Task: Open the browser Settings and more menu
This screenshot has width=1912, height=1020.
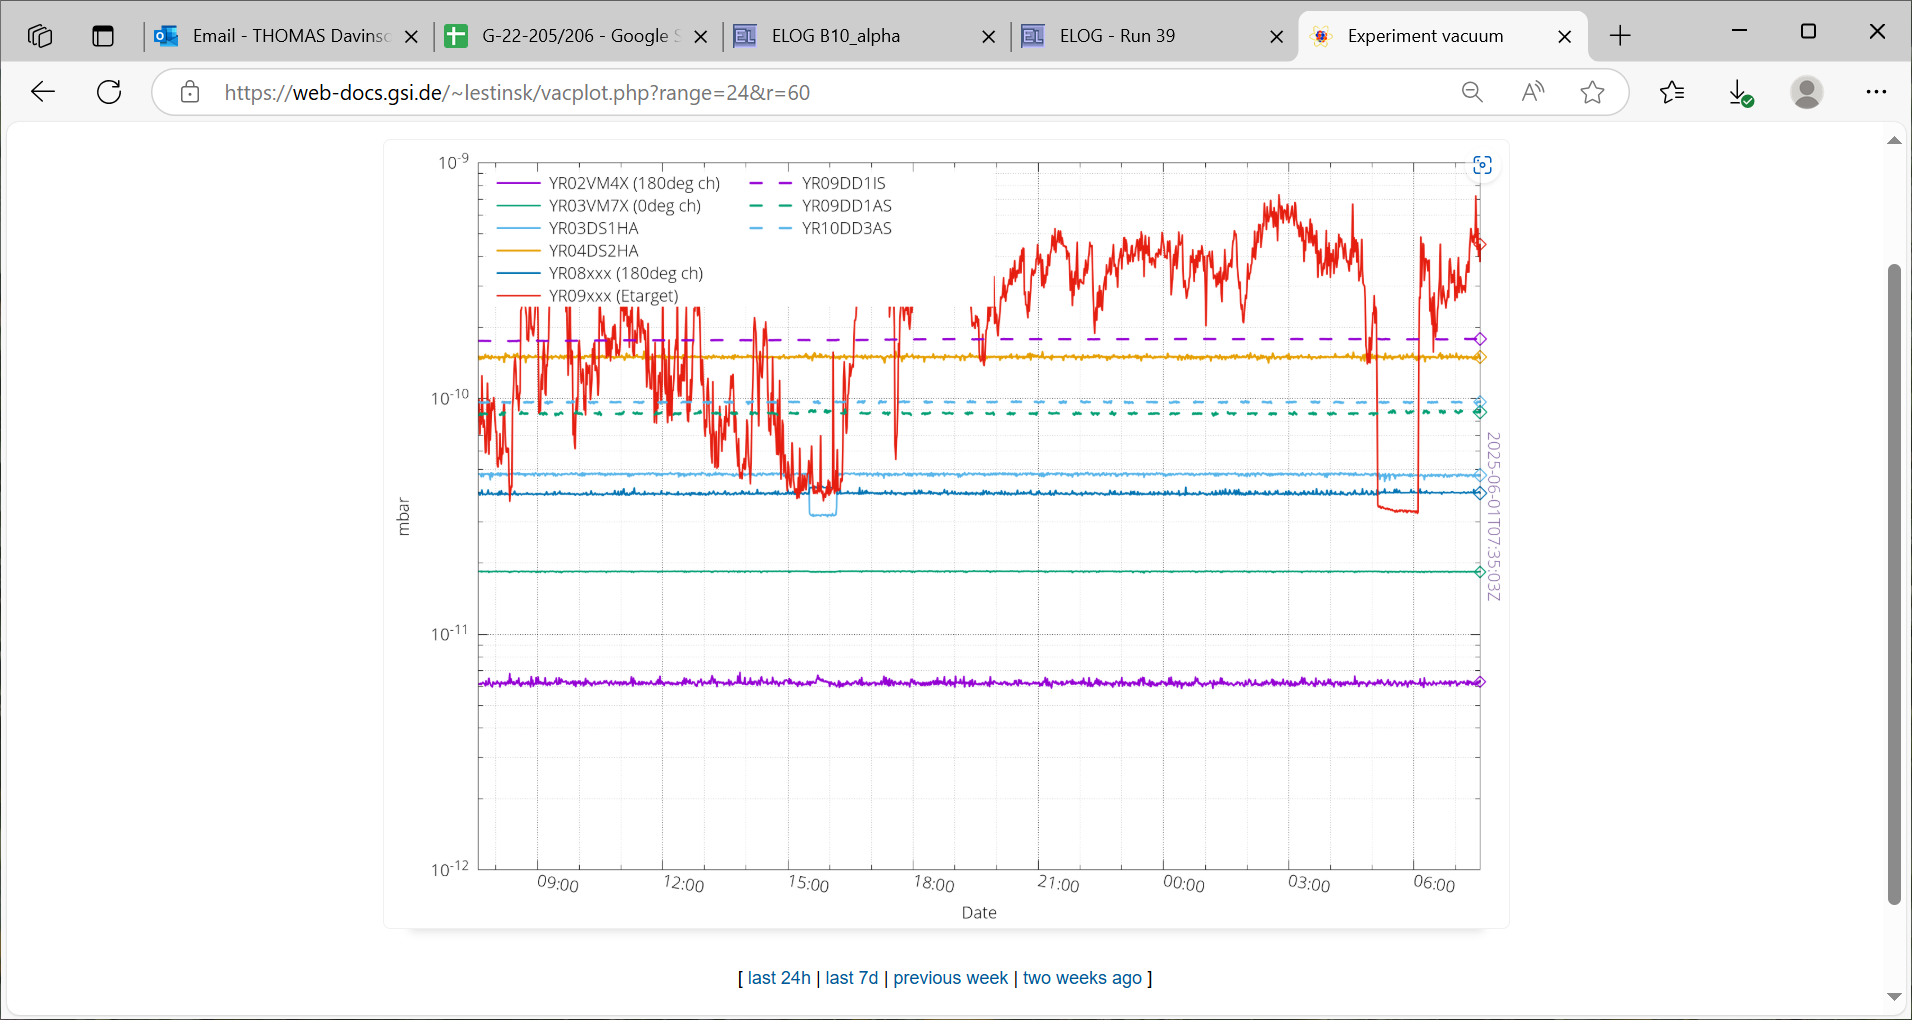Action: tap(1876, 93)
